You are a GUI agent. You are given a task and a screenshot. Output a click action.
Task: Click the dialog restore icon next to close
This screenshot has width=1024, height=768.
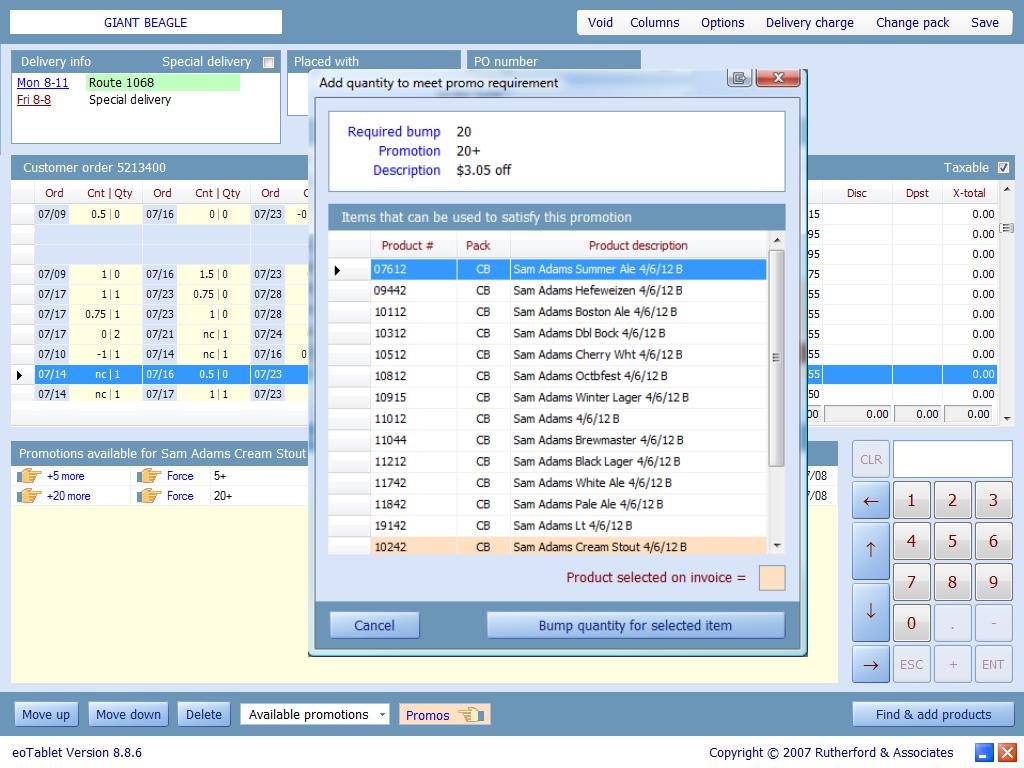click(x=739, y=78)
